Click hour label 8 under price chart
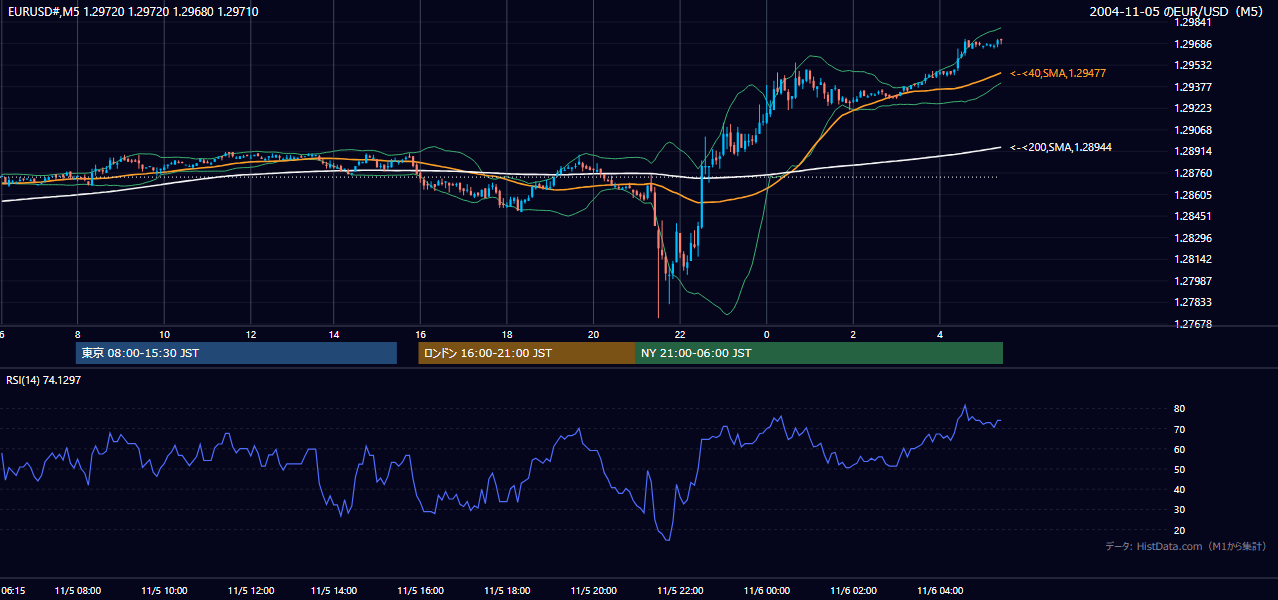 click(78, 334)
